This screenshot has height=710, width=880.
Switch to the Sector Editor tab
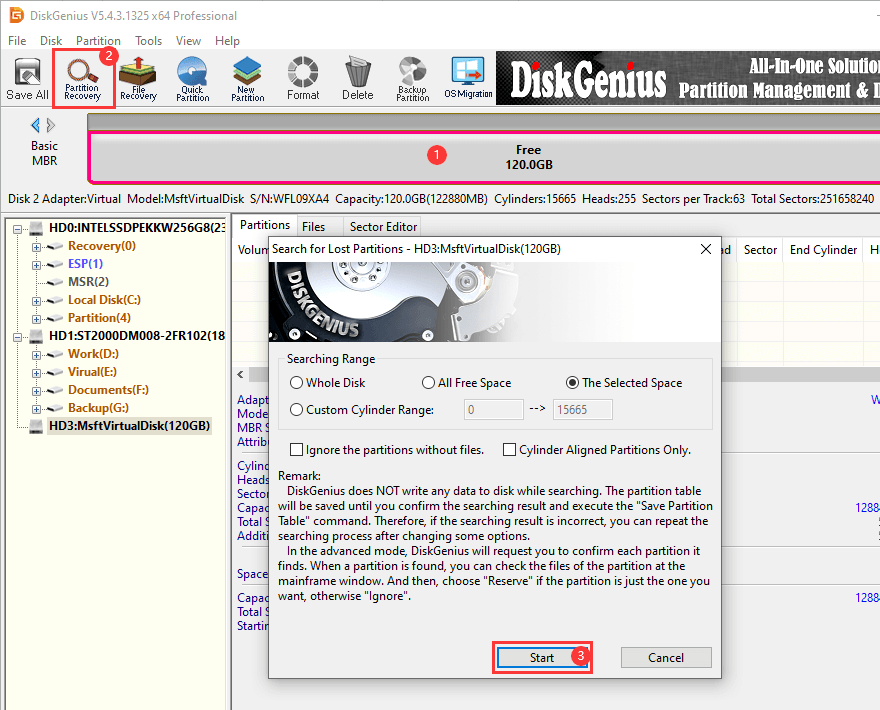pyautogui.click(x=384, y=227)
